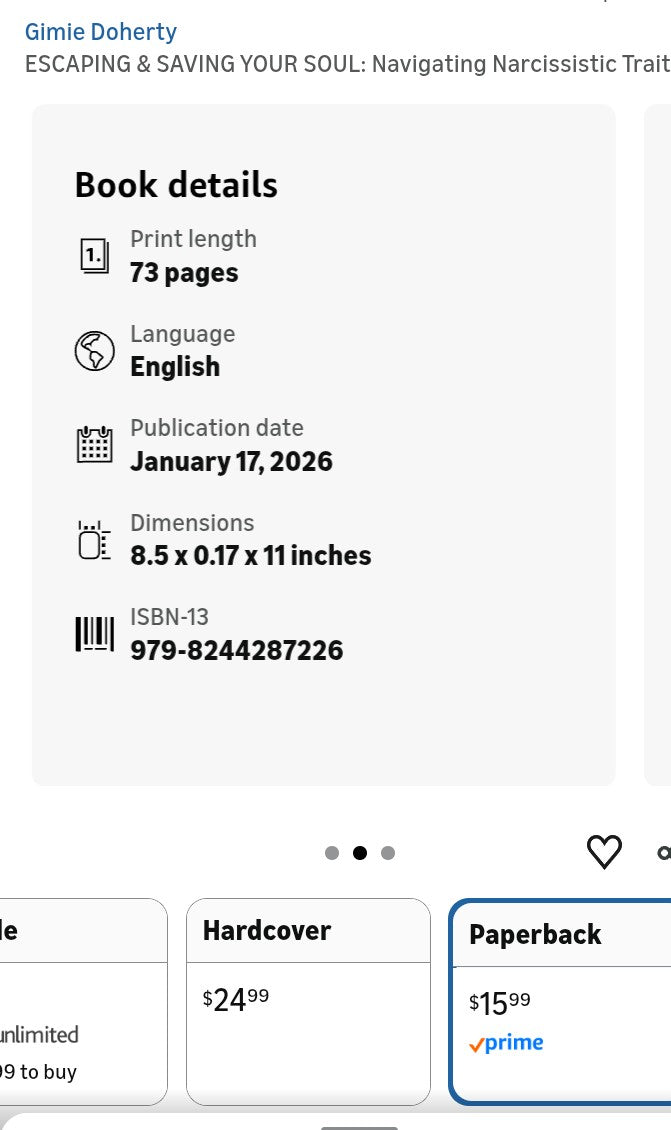This screenshot has height=1130, width=671.
Task: Tap the Dimensions ruler icon
Action: point(94,540)
